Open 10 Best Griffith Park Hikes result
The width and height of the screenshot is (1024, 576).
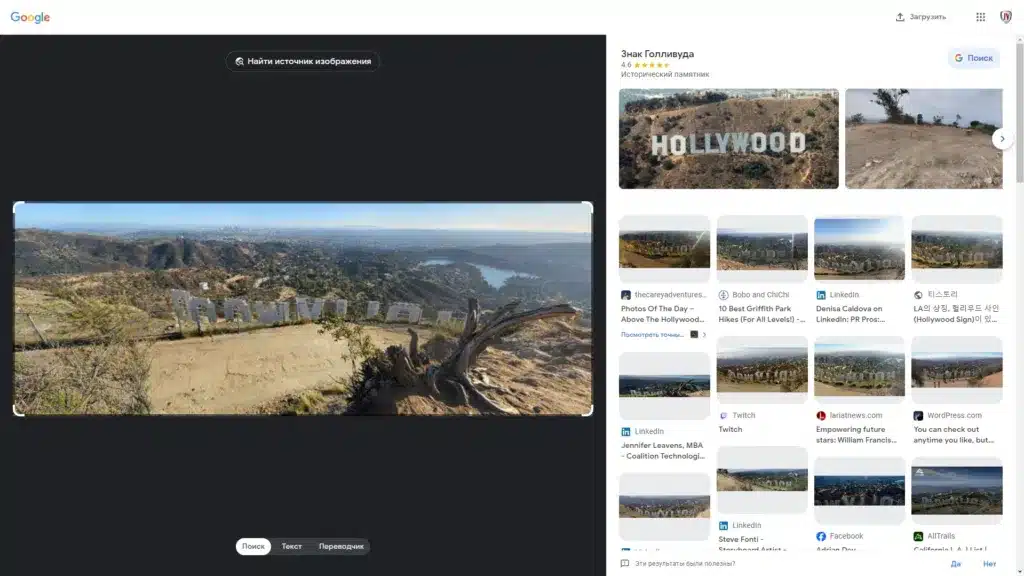coord(762,314)
